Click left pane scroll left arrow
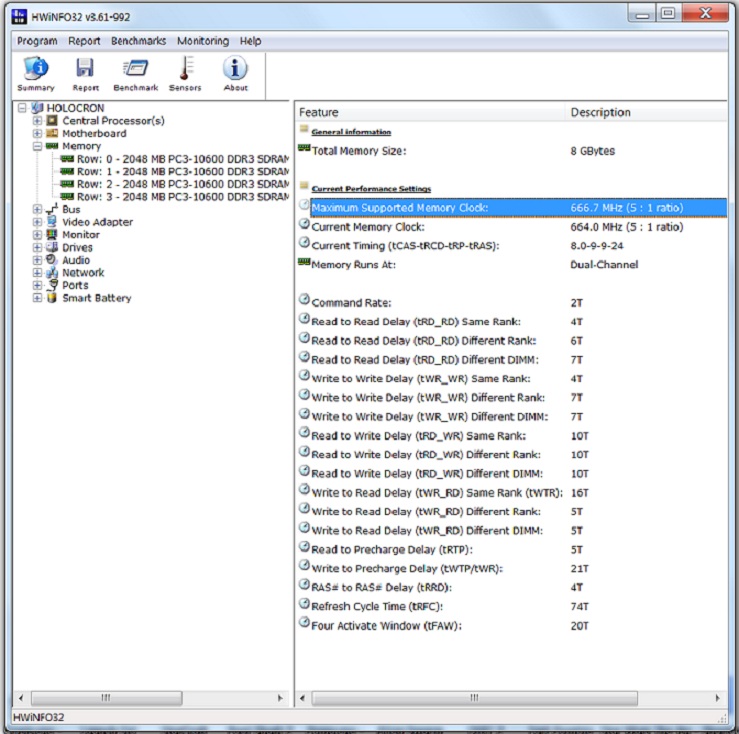The height and width of the screenshot is (734, 739). 21,698
